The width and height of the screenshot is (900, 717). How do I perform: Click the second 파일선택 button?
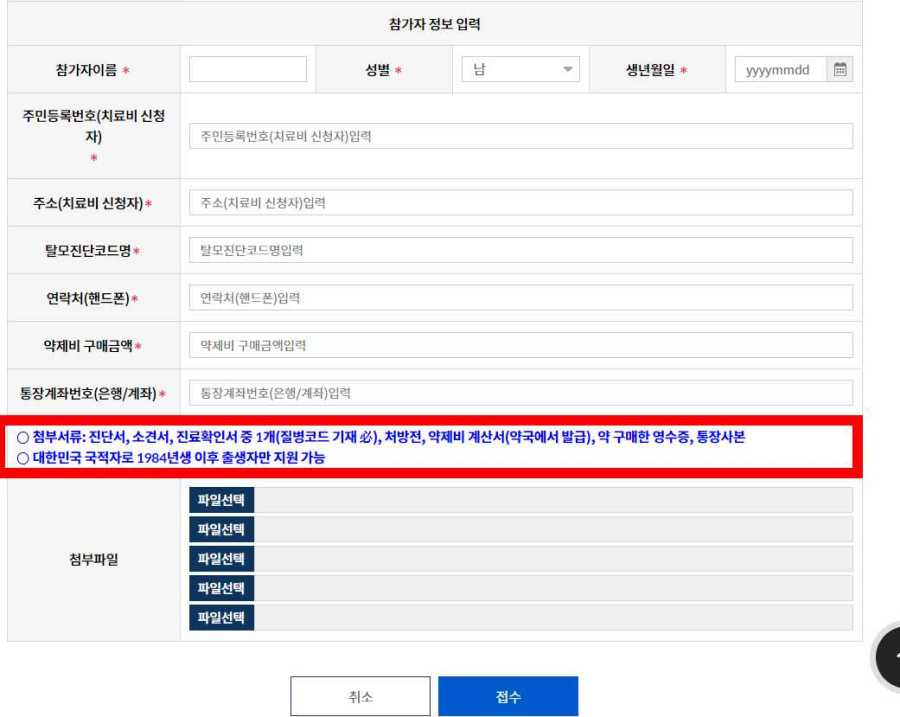(x=222, y=529)
